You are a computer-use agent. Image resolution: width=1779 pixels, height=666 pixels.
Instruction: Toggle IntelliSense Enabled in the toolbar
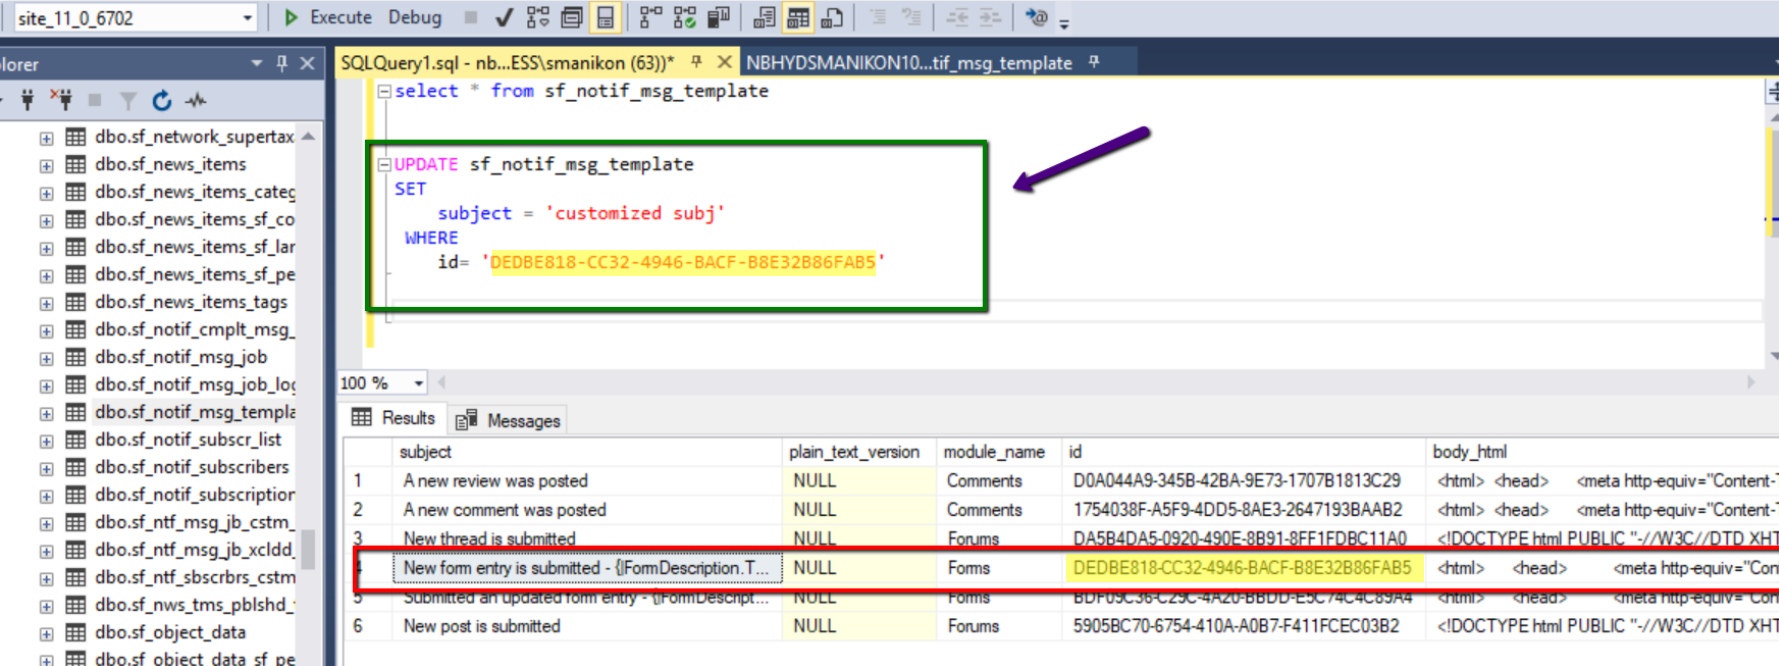point(605,17)
